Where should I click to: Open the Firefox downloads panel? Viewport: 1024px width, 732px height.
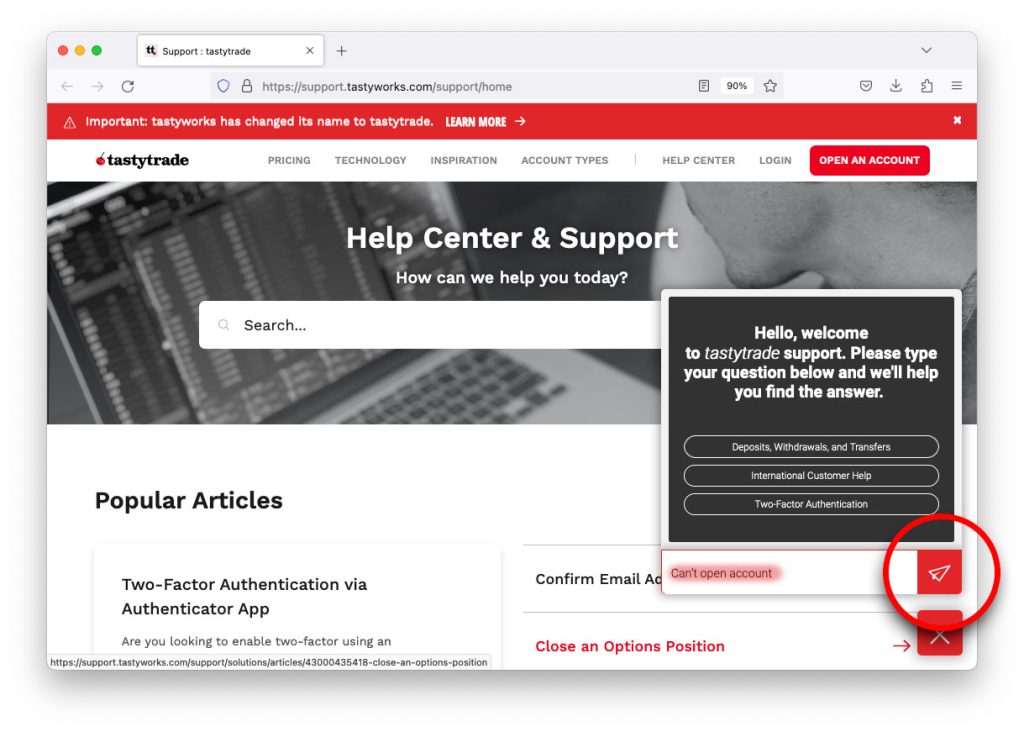896,86
